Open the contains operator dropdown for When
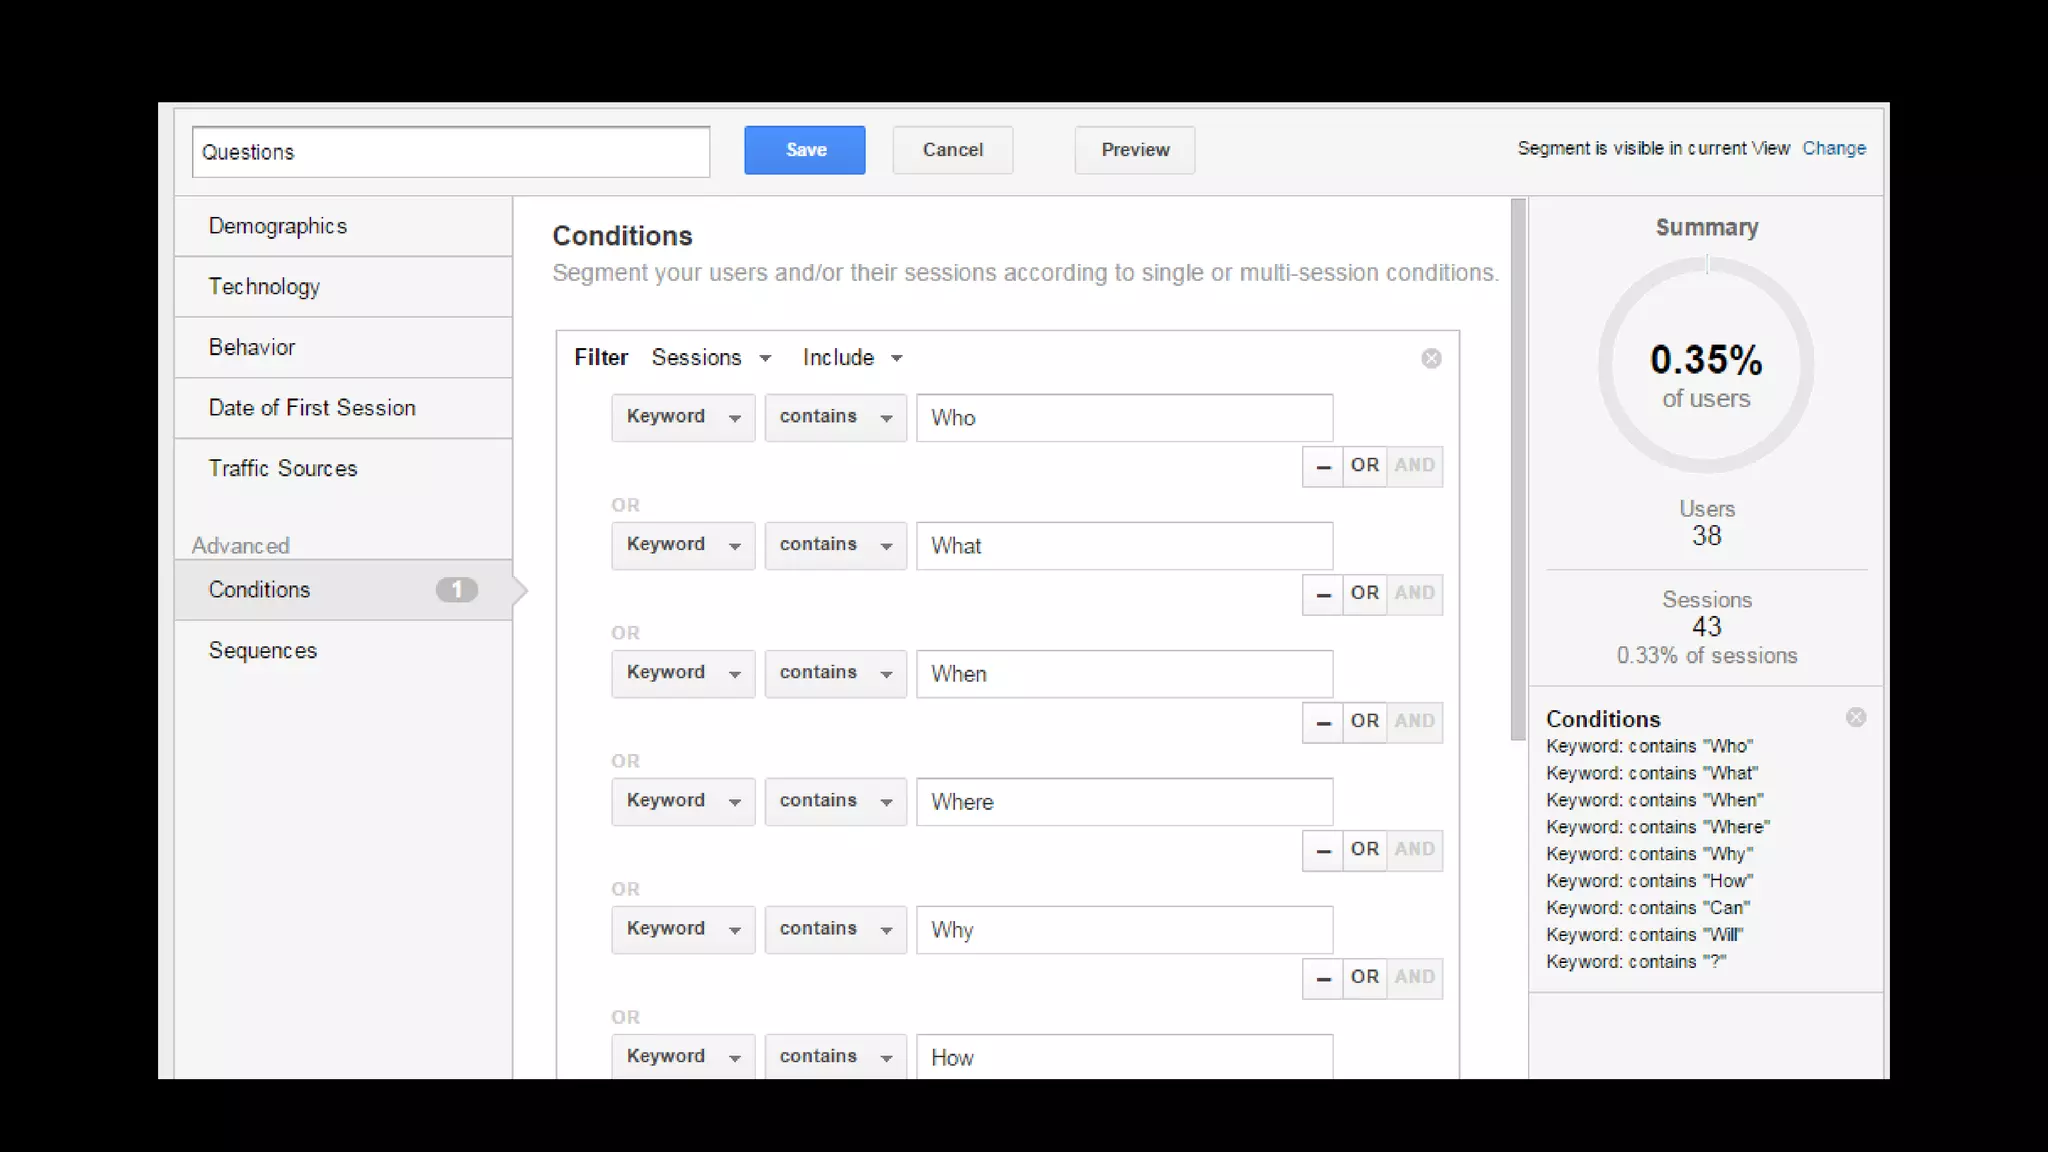Screen dimensions: 2048x1152 (x=835, y=673)
